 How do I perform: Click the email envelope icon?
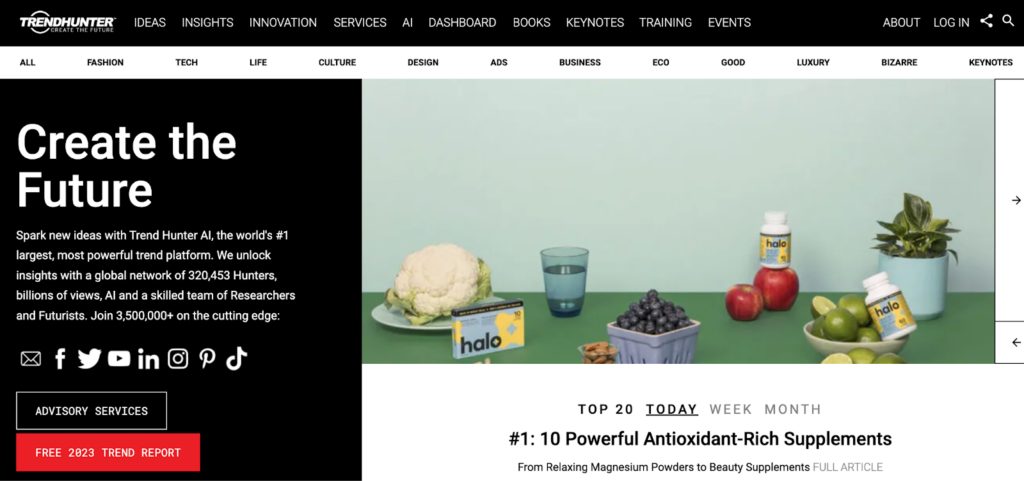(31, 359)
